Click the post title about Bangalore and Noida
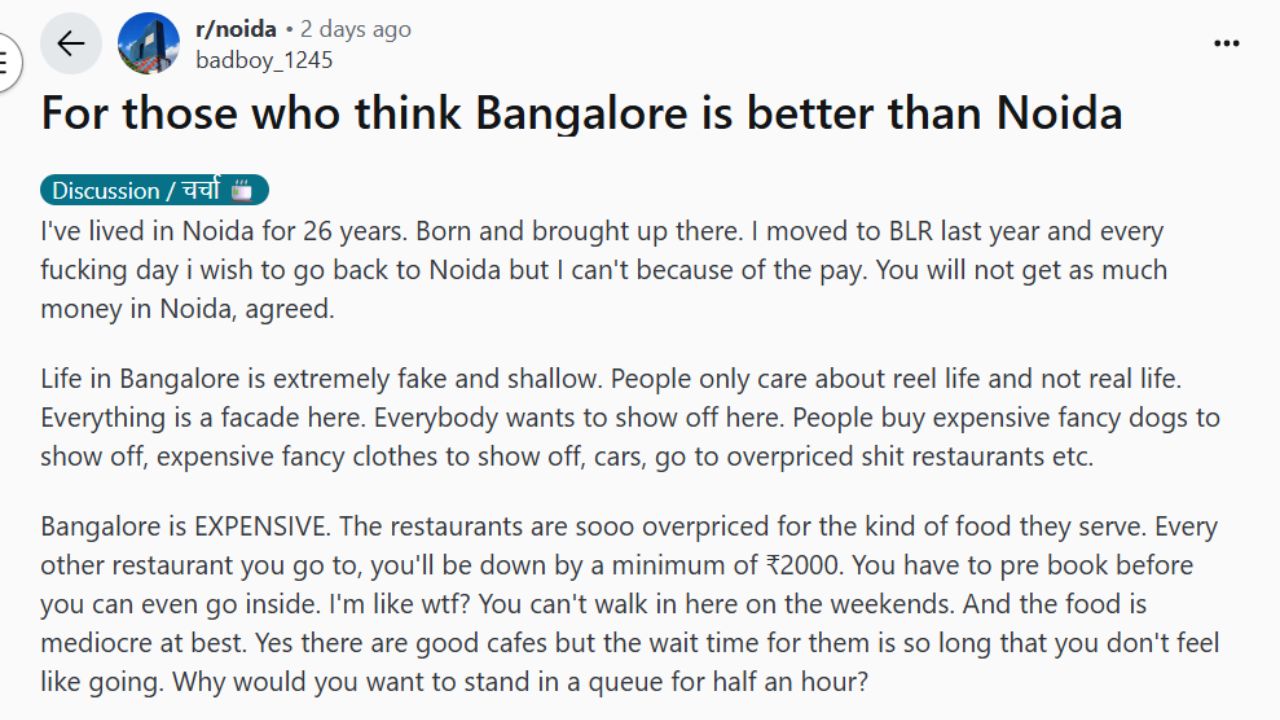1280x720 pixels. pos(581,113)
